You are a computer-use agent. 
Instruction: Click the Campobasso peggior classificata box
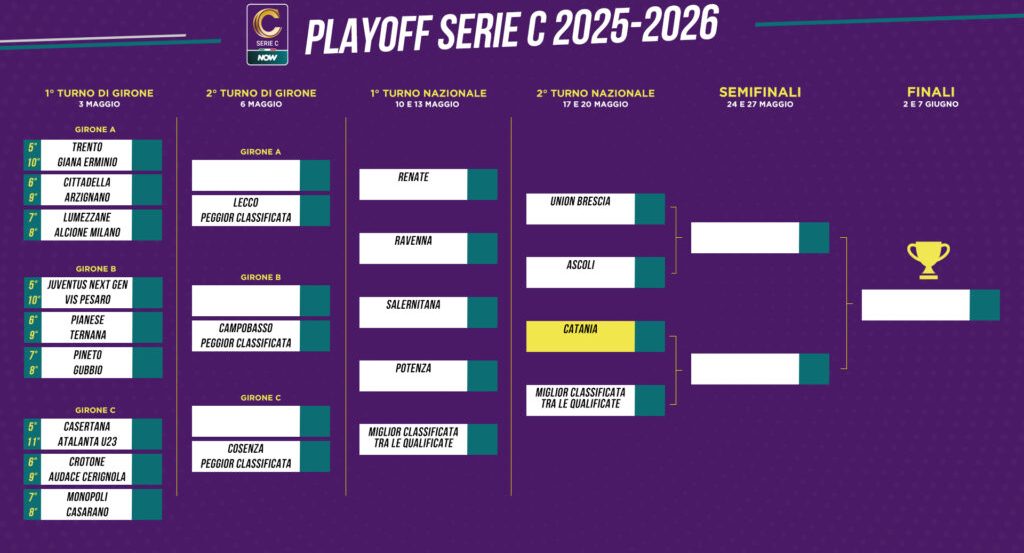tap(247, 335)
